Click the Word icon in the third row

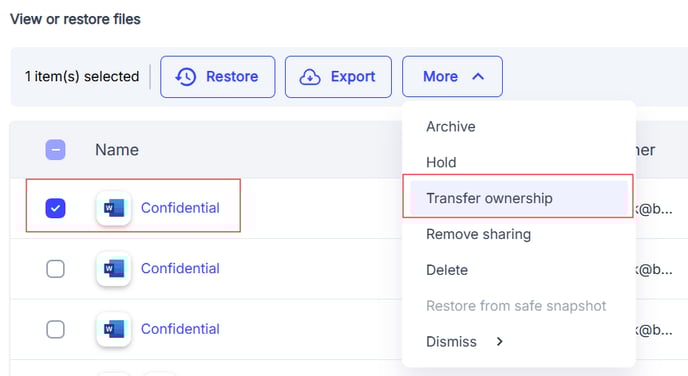[114, 329]
